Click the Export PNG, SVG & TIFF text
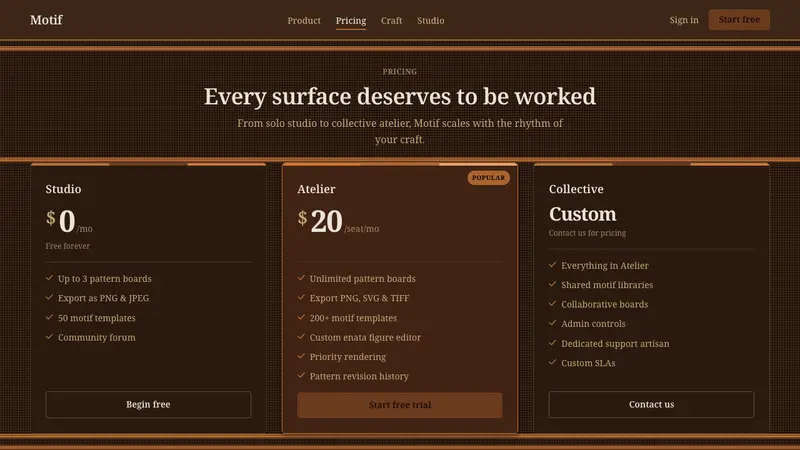The width and height of the screenshot is (800, 450). pos(359,298)
